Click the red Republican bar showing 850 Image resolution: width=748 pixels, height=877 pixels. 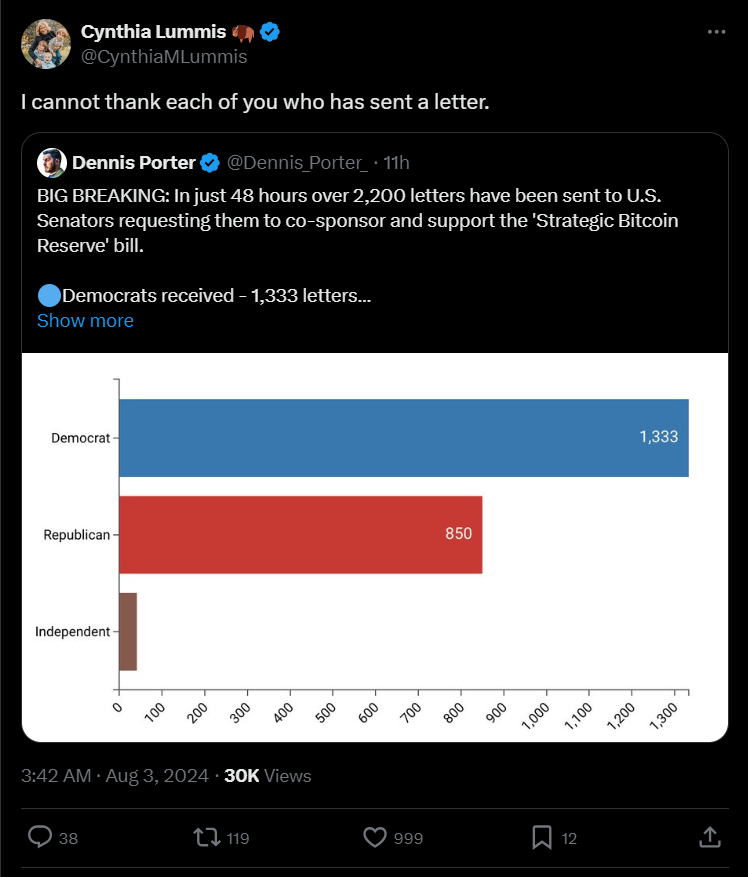point(300,535)
